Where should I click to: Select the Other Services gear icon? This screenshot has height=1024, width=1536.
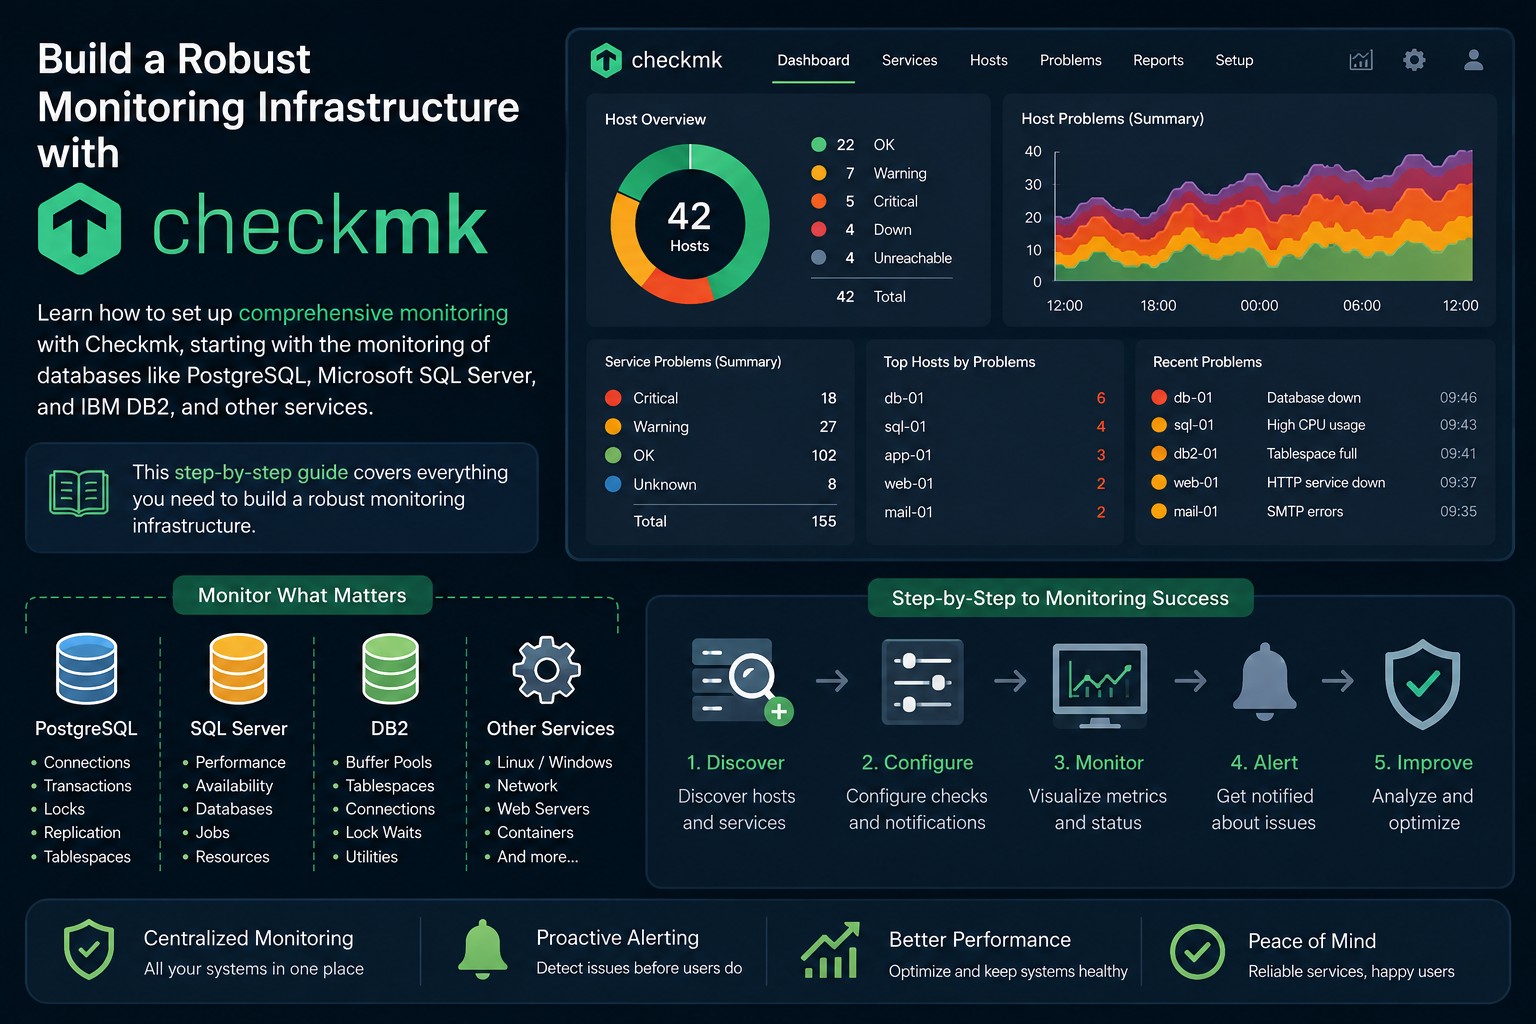point(546,669)
